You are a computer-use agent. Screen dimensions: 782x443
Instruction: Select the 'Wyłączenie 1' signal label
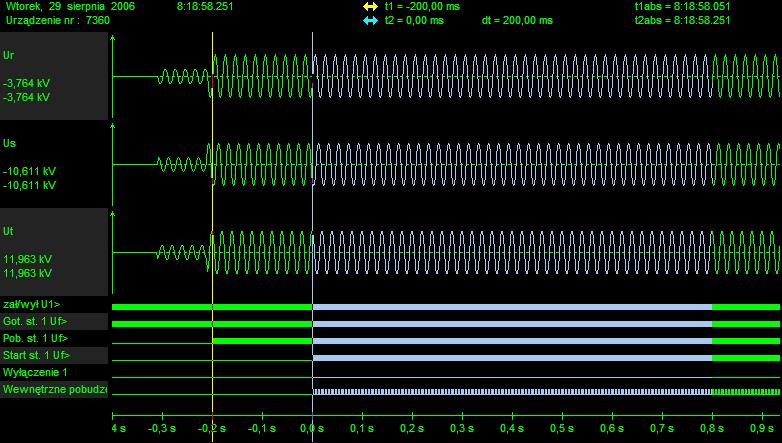(x=35, y=372)
